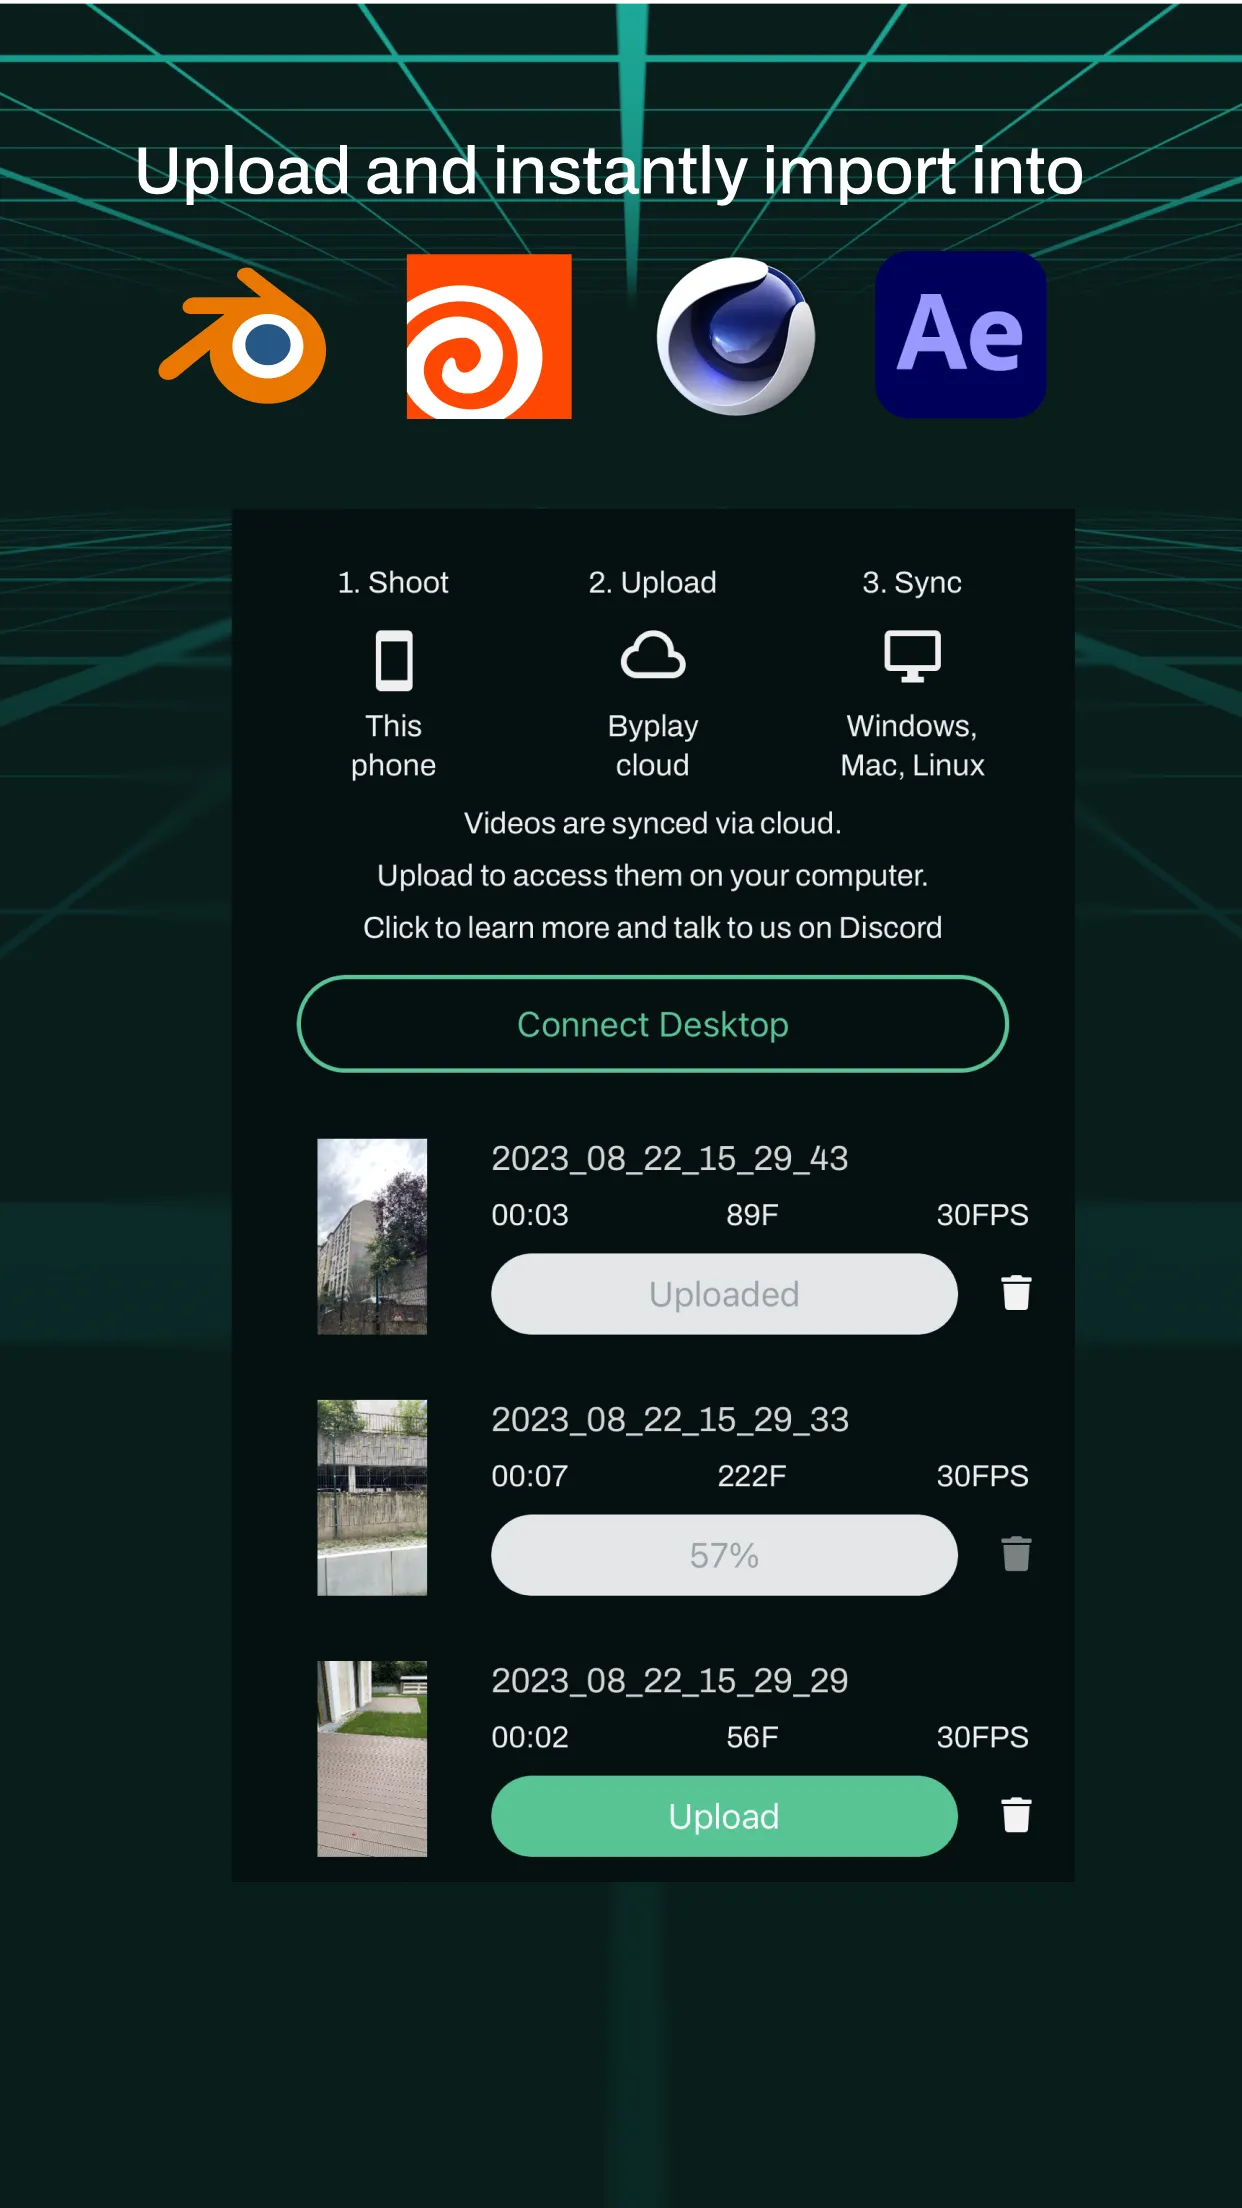Tap the 00:02 duration value
The height and width of the screenshot is (2208, 1242).
[x=530, y=1737]
